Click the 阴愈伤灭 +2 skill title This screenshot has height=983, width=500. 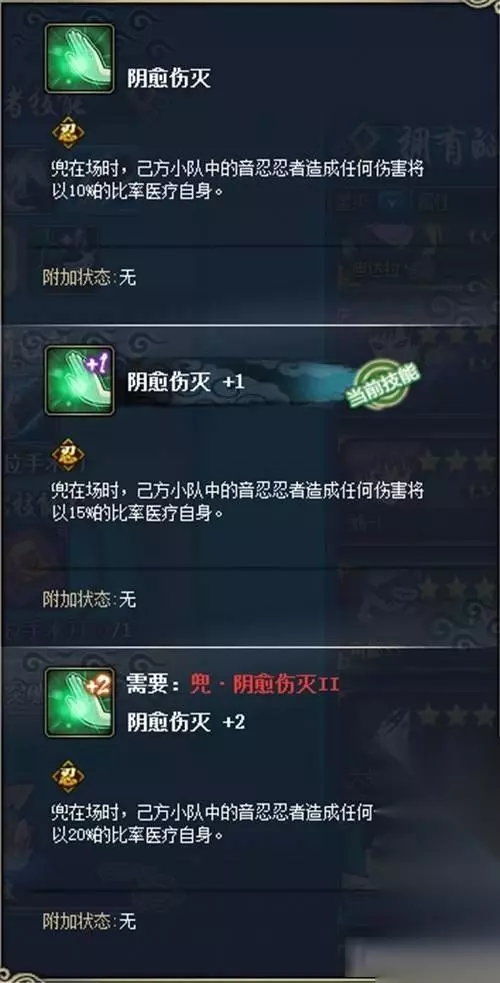point(185,722)
